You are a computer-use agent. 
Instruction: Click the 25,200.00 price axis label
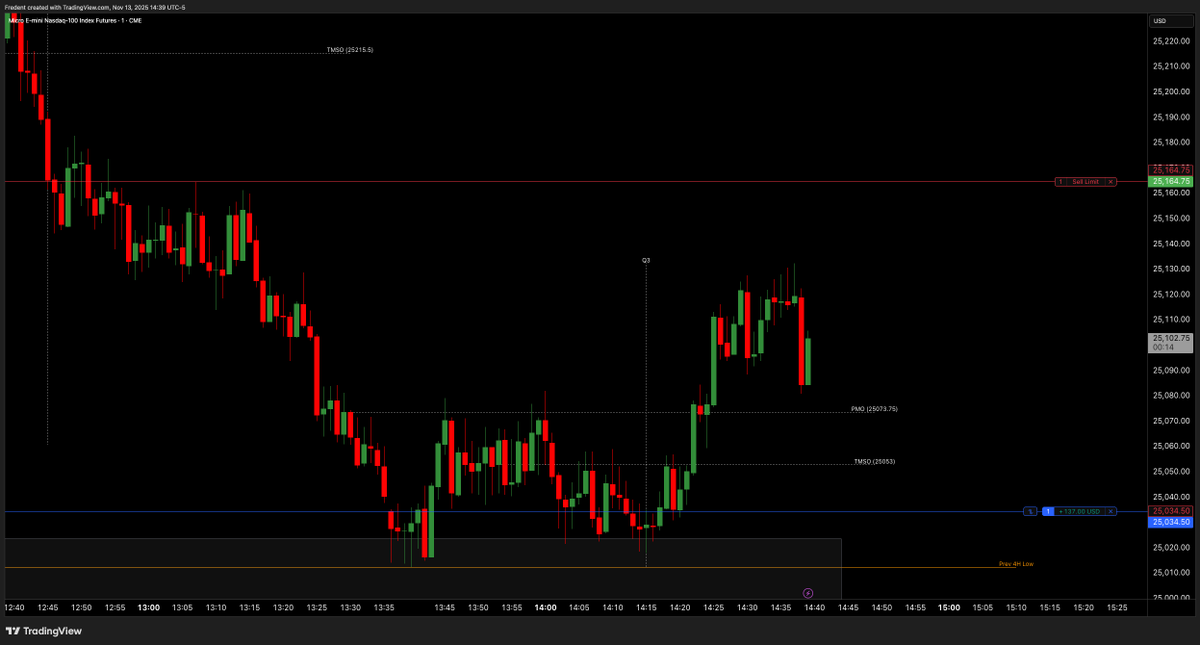1170,92
